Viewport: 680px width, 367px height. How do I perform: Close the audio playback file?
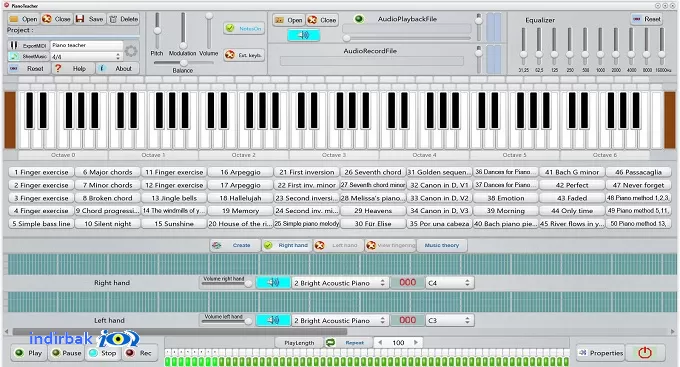pos(322,20)
